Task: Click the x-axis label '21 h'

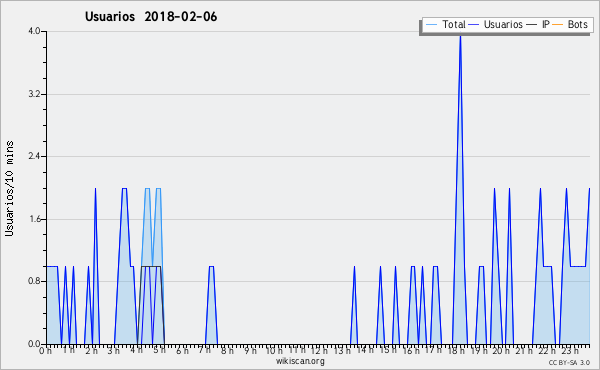Action: point(523,350)
